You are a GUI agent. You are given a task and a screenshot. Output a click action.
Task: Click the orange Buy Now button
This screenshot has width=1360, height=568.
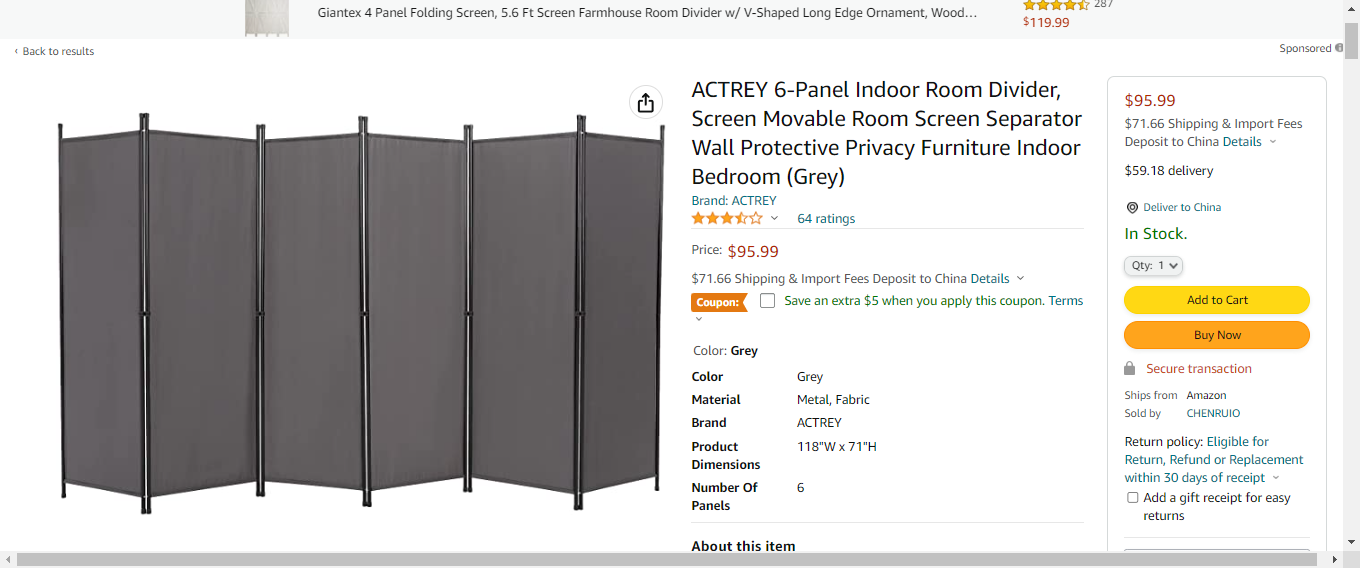[x=1217, y=335]
